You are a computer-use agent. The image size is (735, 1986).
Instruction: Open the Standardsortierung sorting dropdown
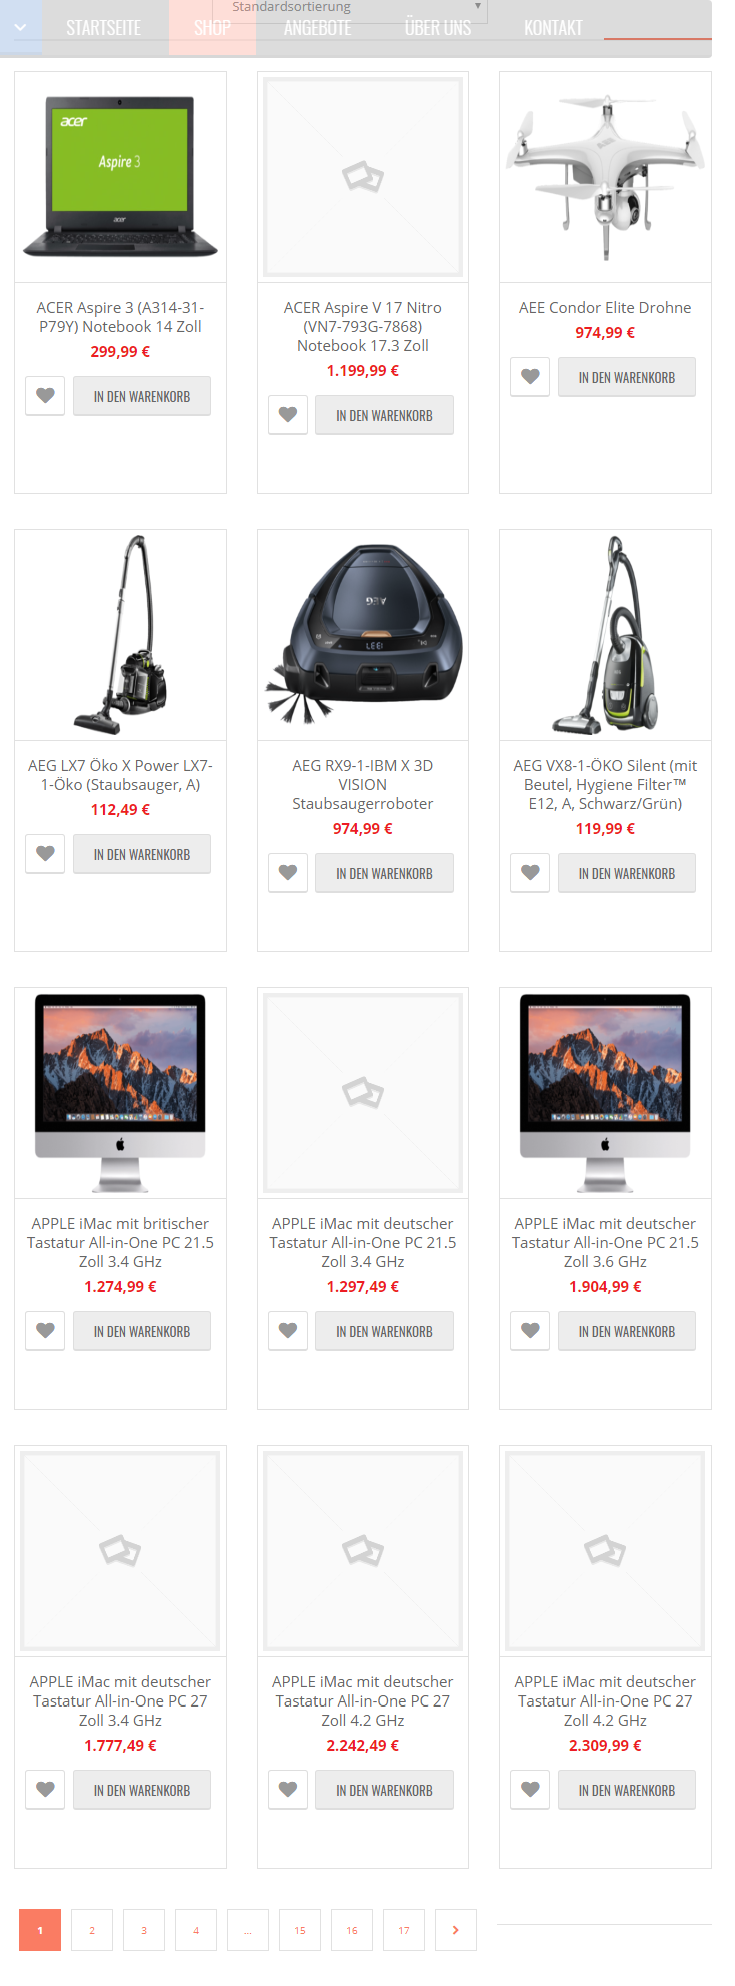point(350,8)
